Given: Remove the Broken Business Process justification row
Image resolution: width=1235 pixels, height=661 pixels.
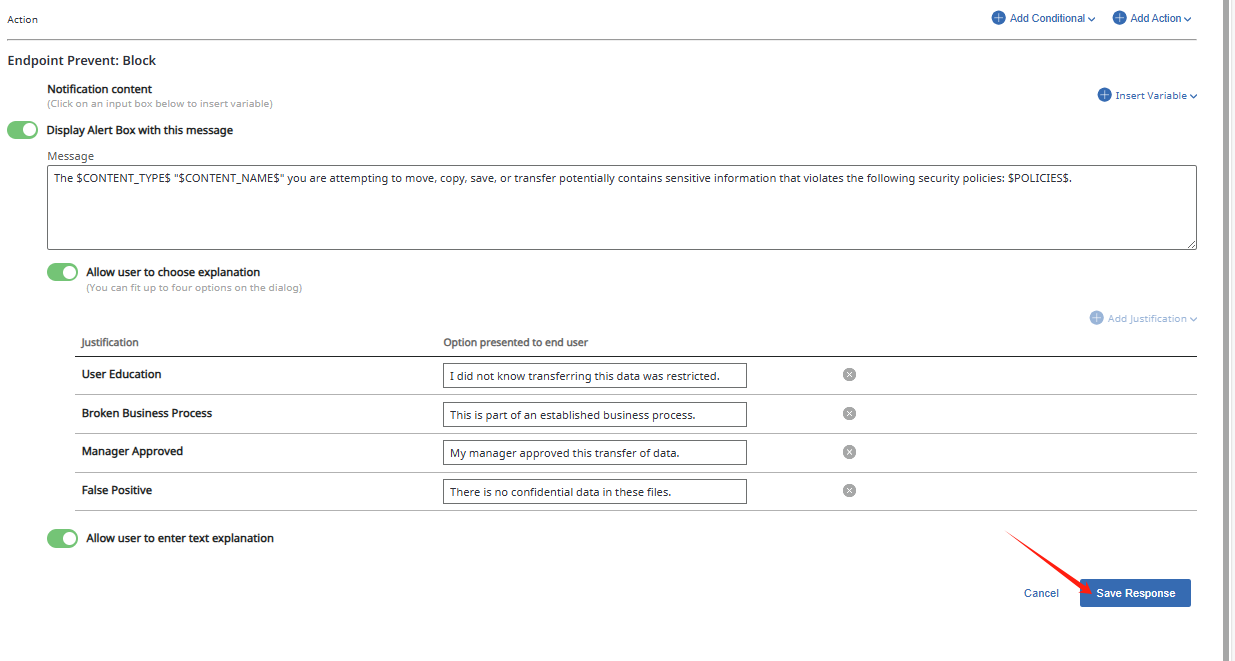Looking at the screenshot, I should [x=849, y=413].
